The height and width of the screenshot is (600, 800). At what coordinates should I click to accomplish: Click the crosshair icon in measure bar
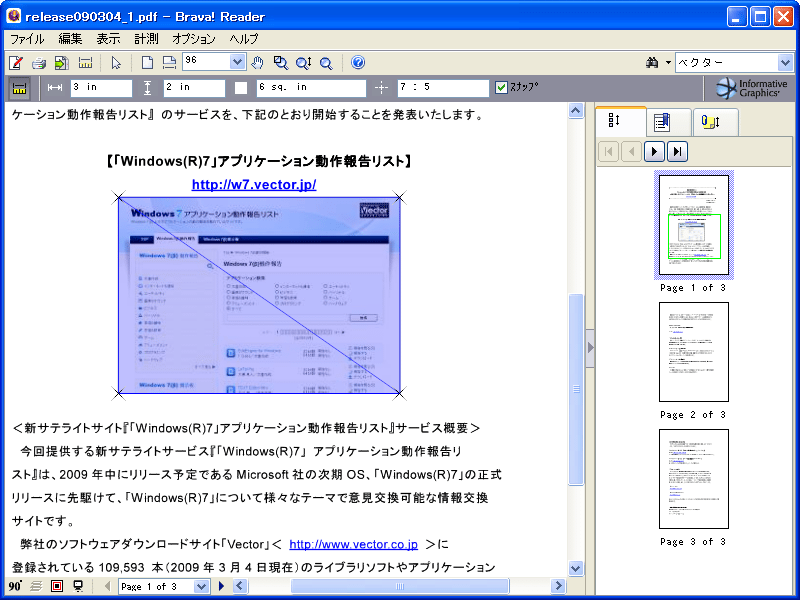pyautogui.click(x=382, y=88)
